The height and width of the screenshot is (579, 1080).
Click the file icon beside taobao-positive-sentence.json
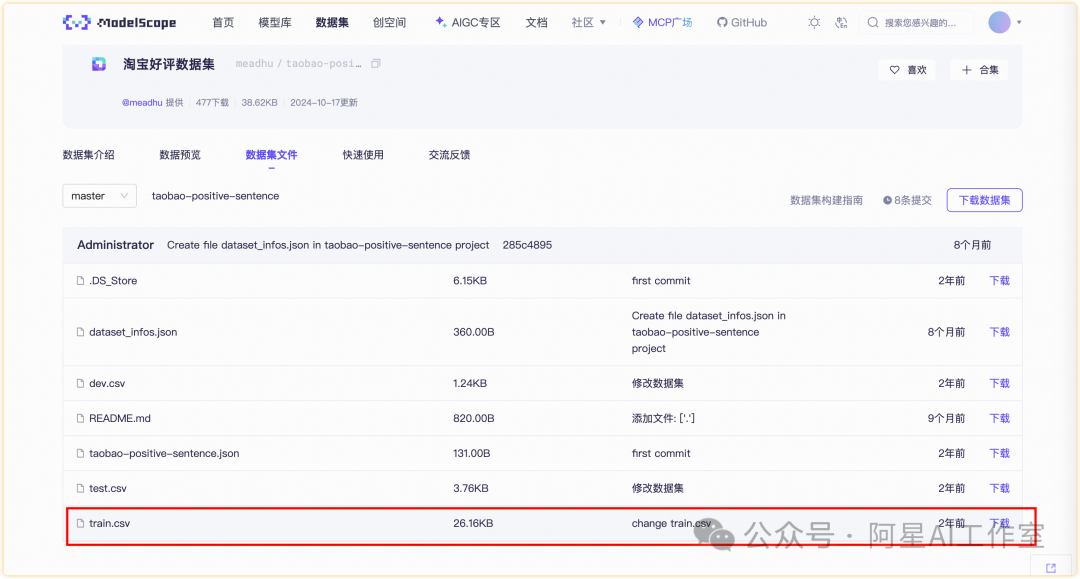tap(81, 454)
